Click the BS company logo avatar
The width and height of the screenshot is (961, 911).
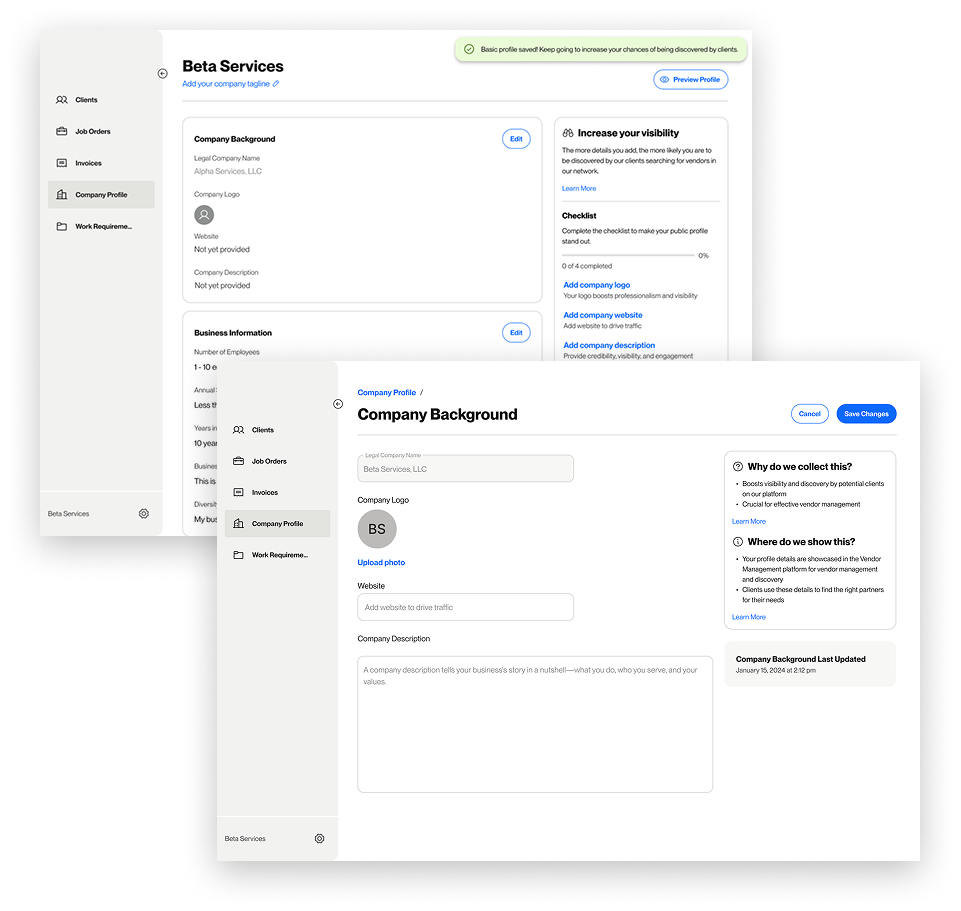pyautogui.click(x=377, y=529)
